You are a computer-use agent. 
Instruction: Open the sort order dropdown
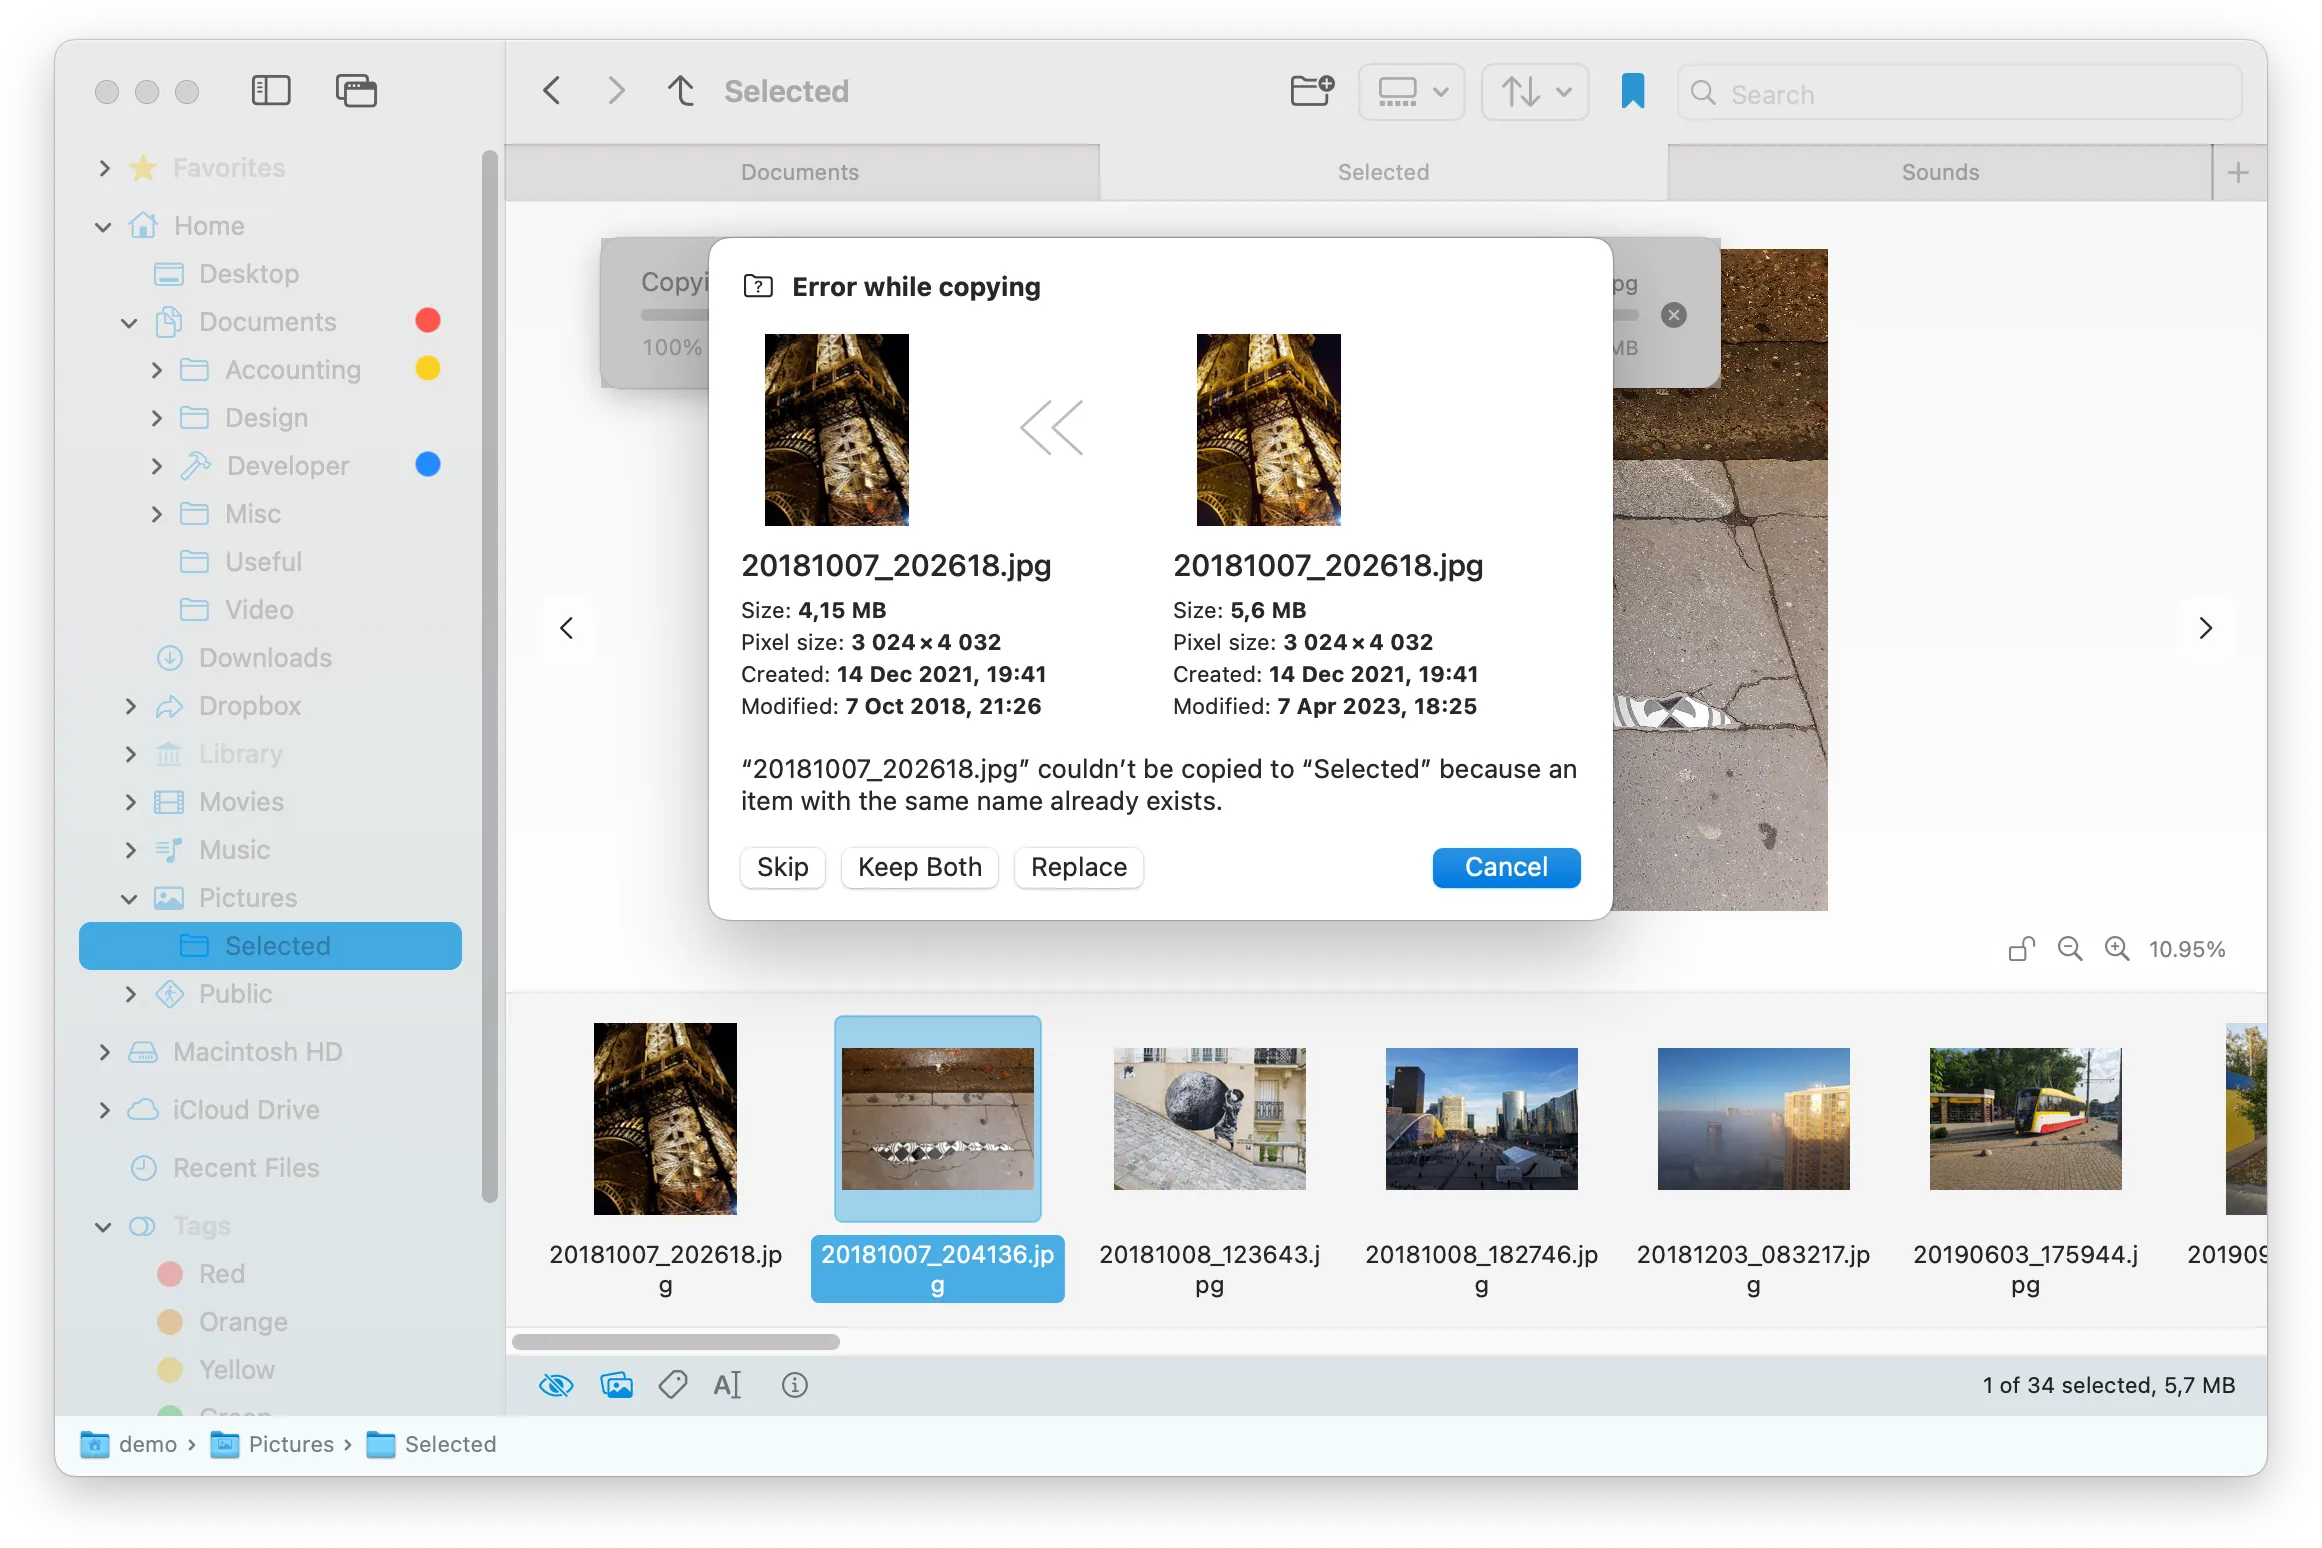click(1535, 92)
